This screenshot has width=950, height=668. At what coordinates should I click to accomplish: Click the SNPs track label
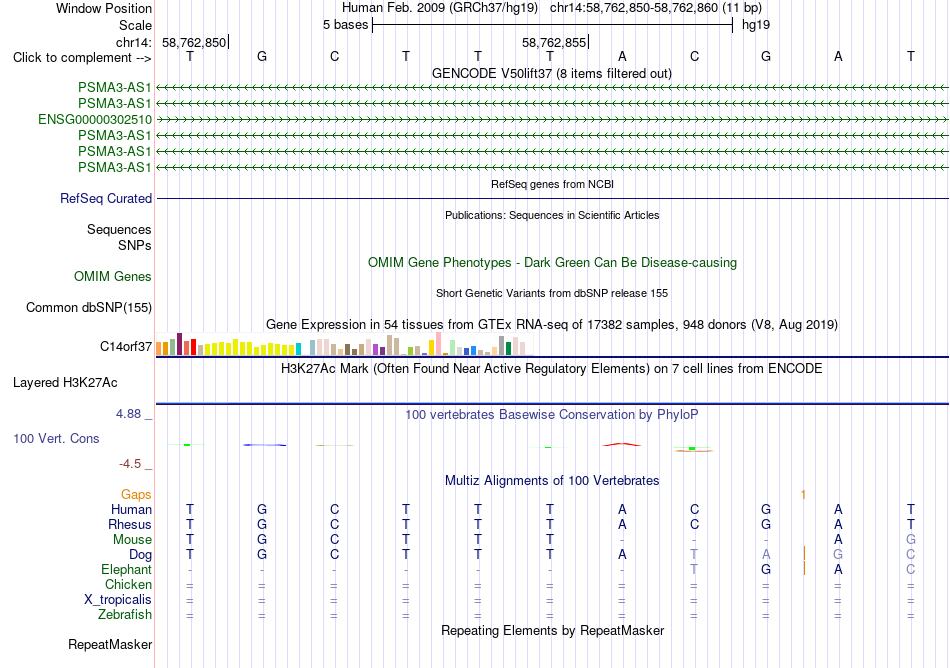click(x=135, y=245)
